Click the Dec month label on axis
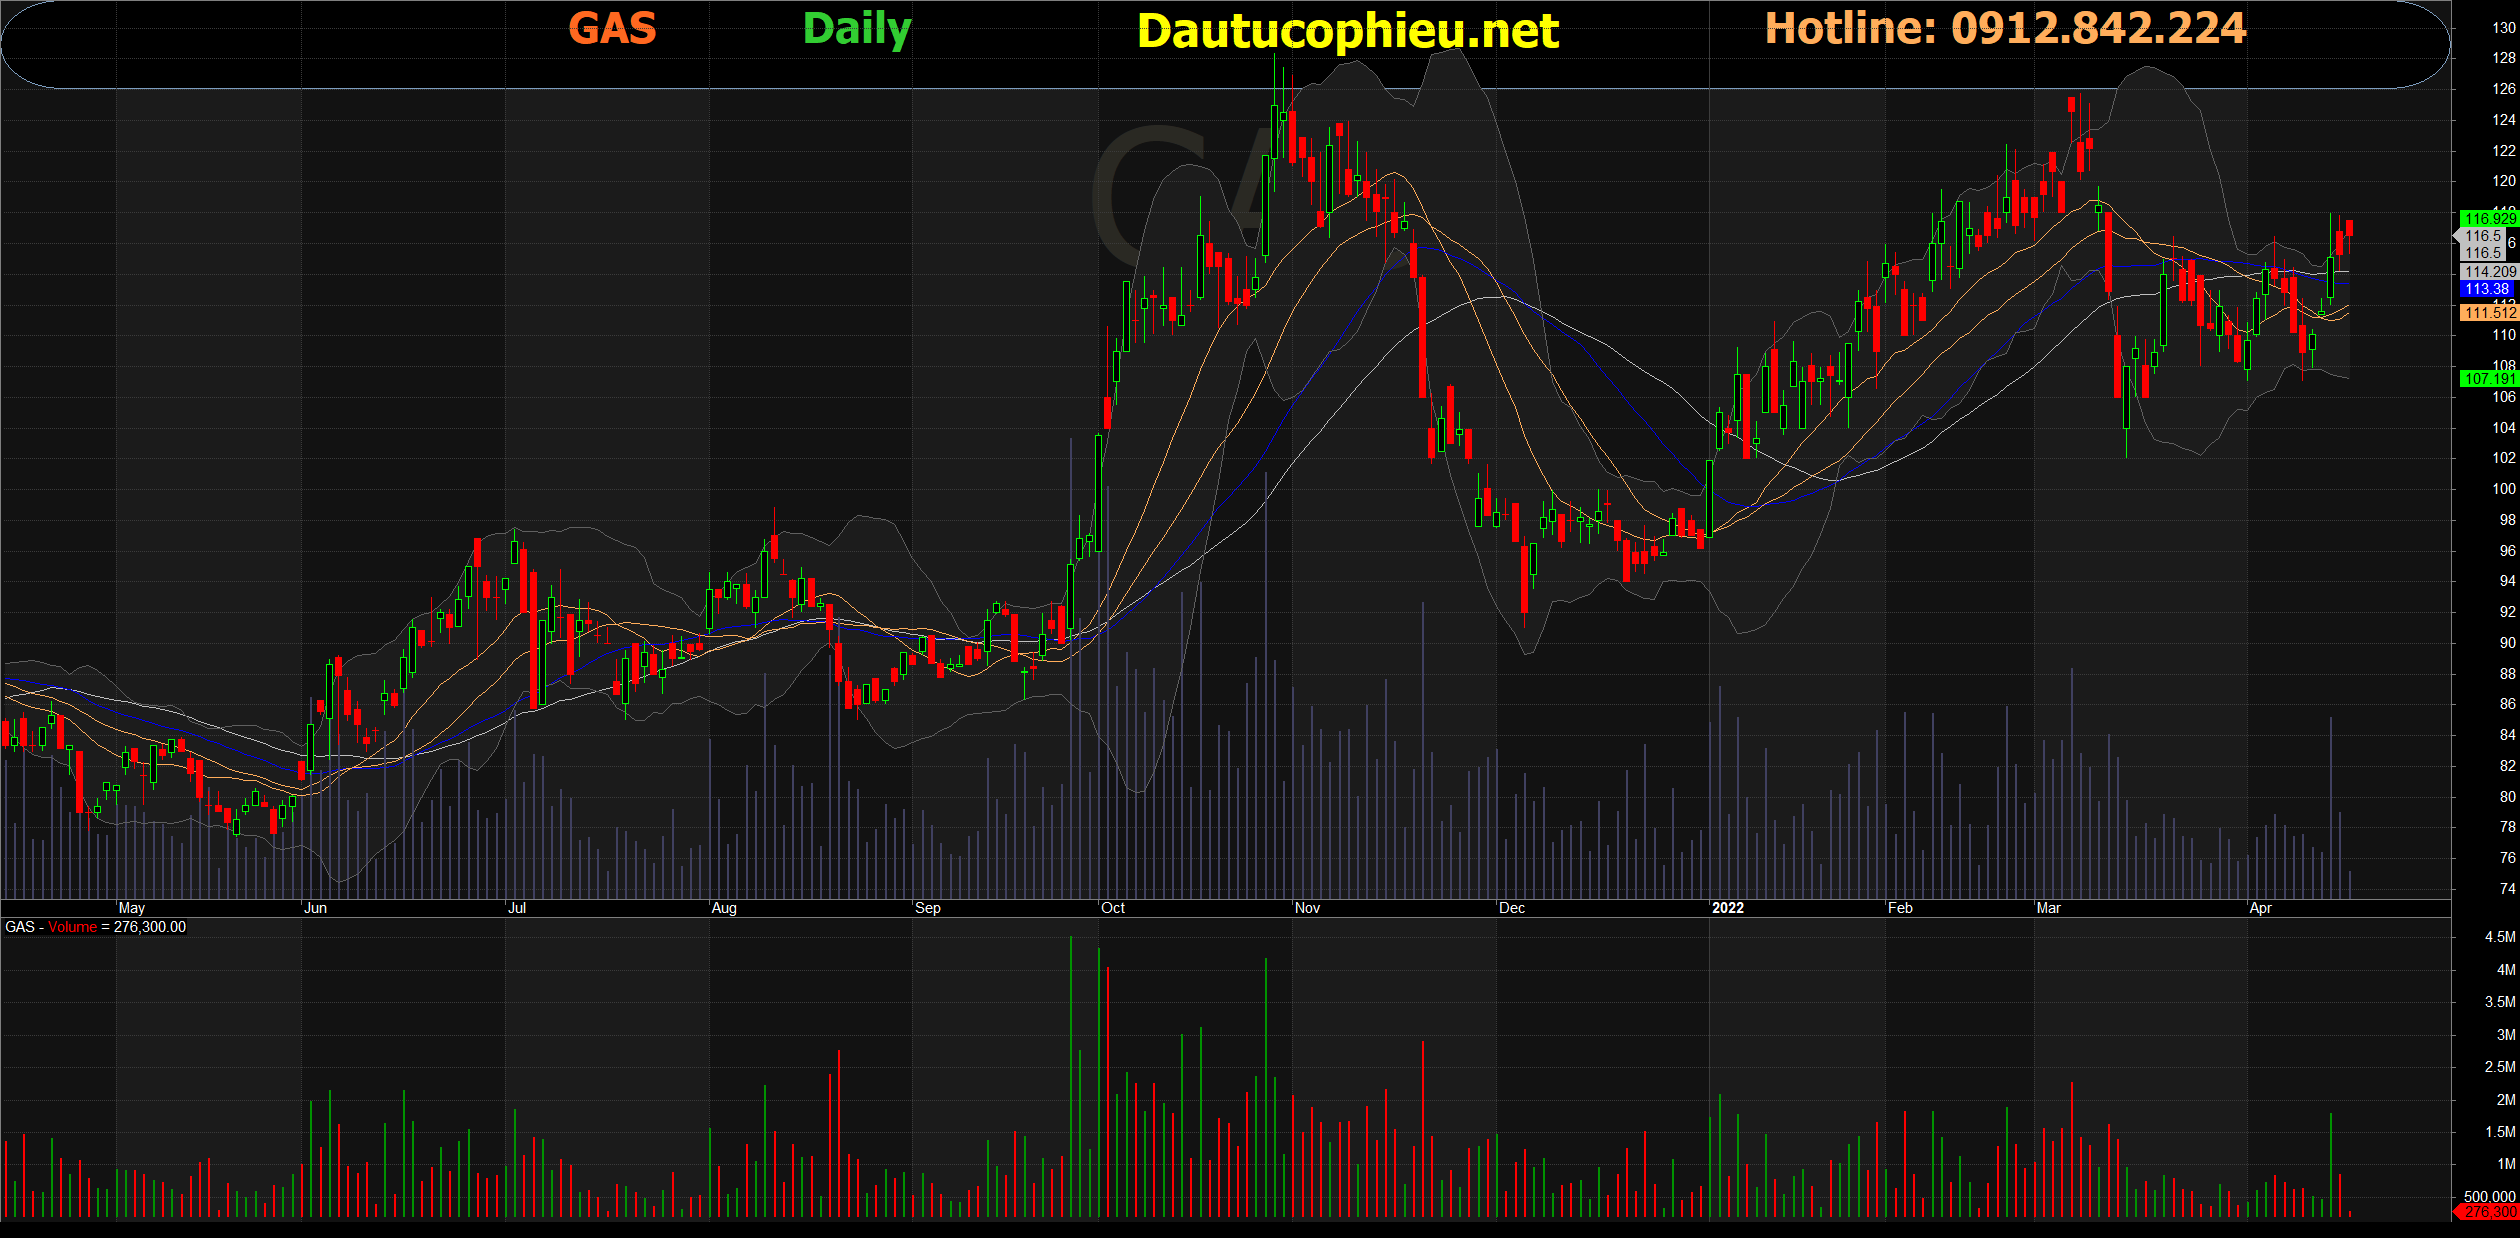The image size is (2520, 1238). (1511, 908)
